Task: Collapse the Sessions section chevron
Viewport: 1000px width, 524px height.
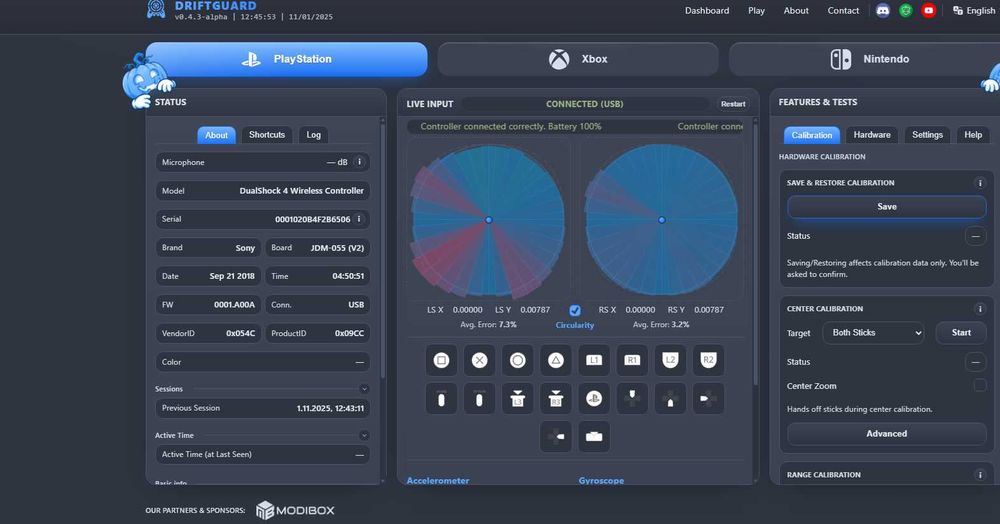Action: point(364,389)
